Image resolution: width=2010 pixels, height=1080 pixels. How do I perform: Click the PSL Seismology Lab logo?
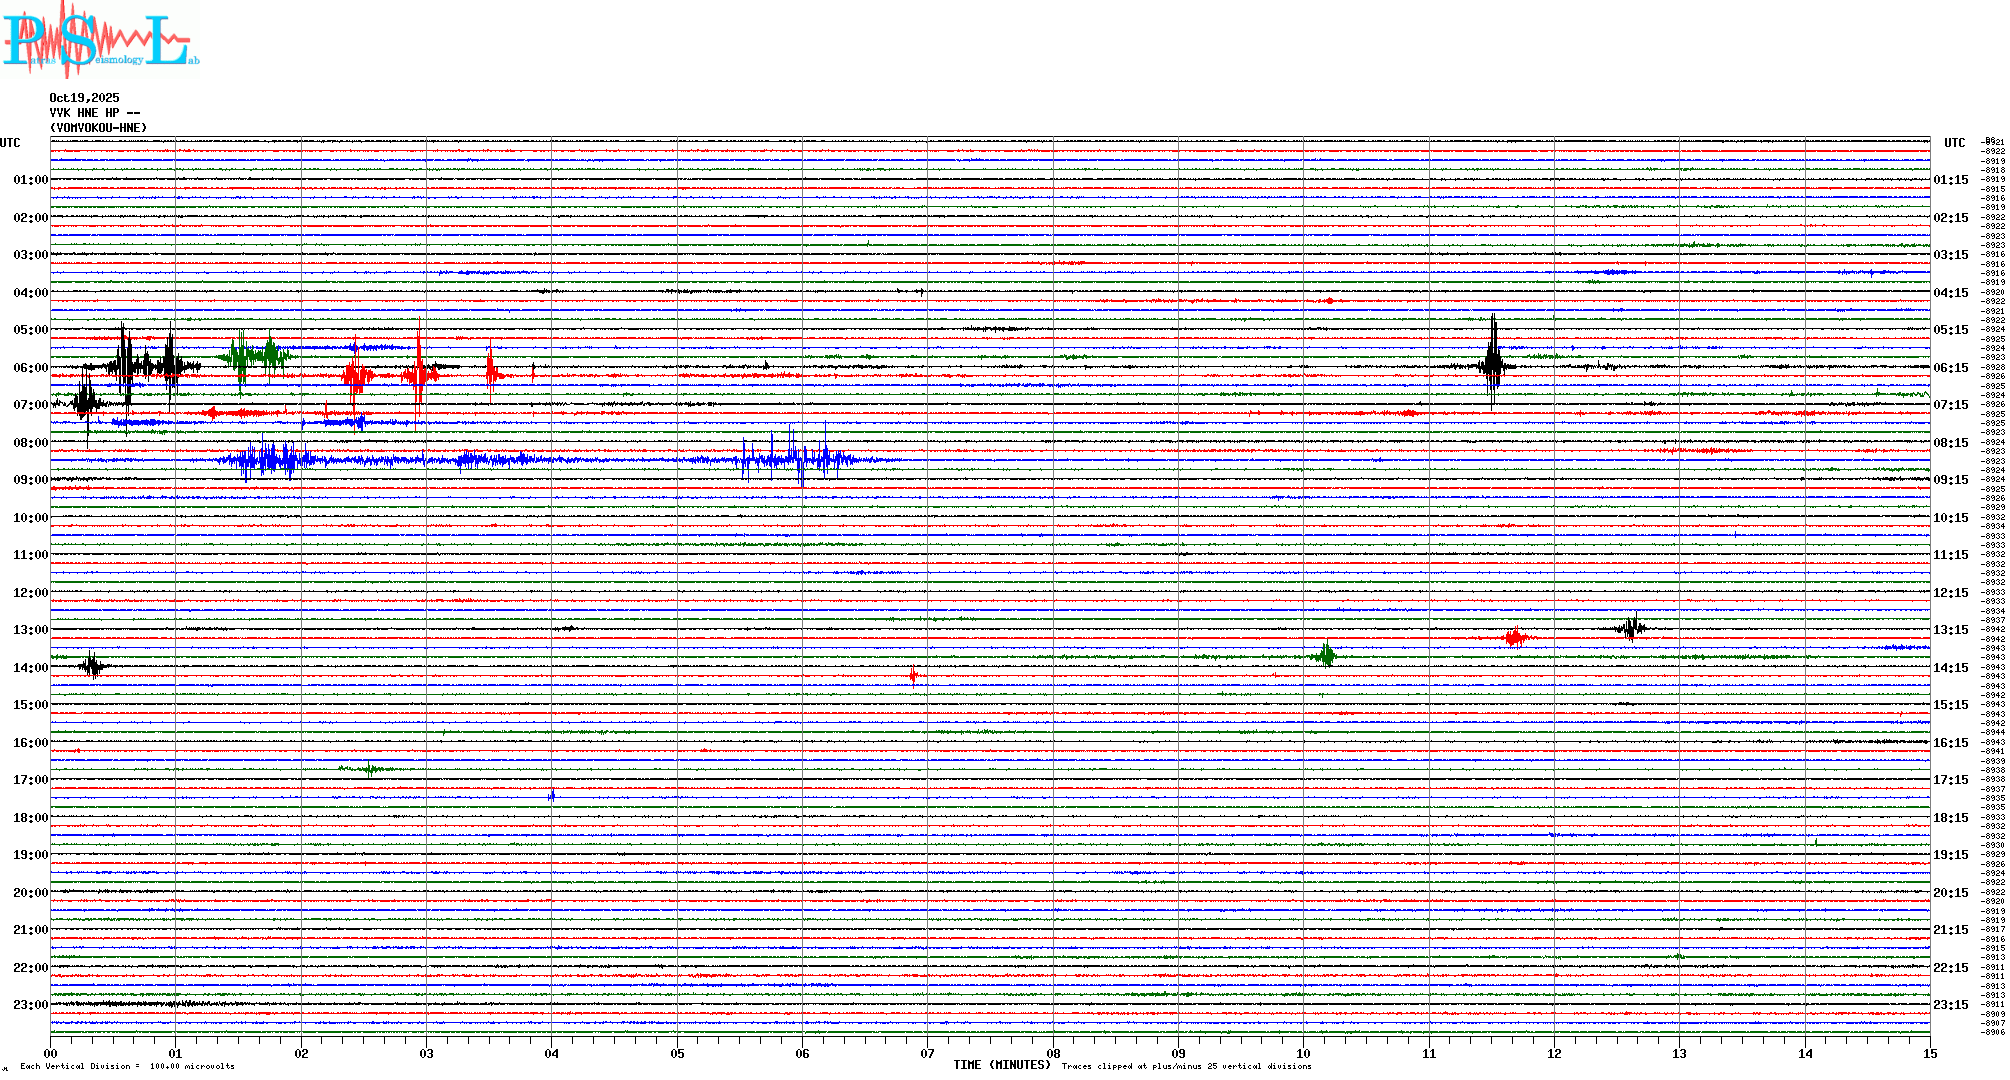[x=100, y=40]
